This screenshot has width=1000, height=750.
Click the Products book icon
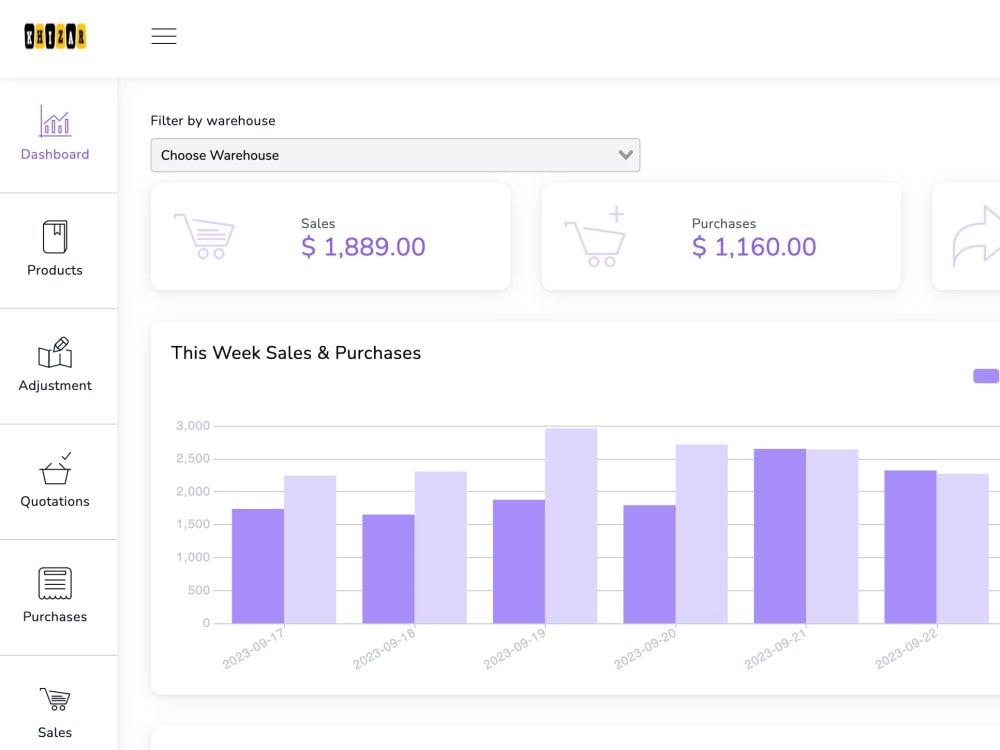(x=55, y=237)
